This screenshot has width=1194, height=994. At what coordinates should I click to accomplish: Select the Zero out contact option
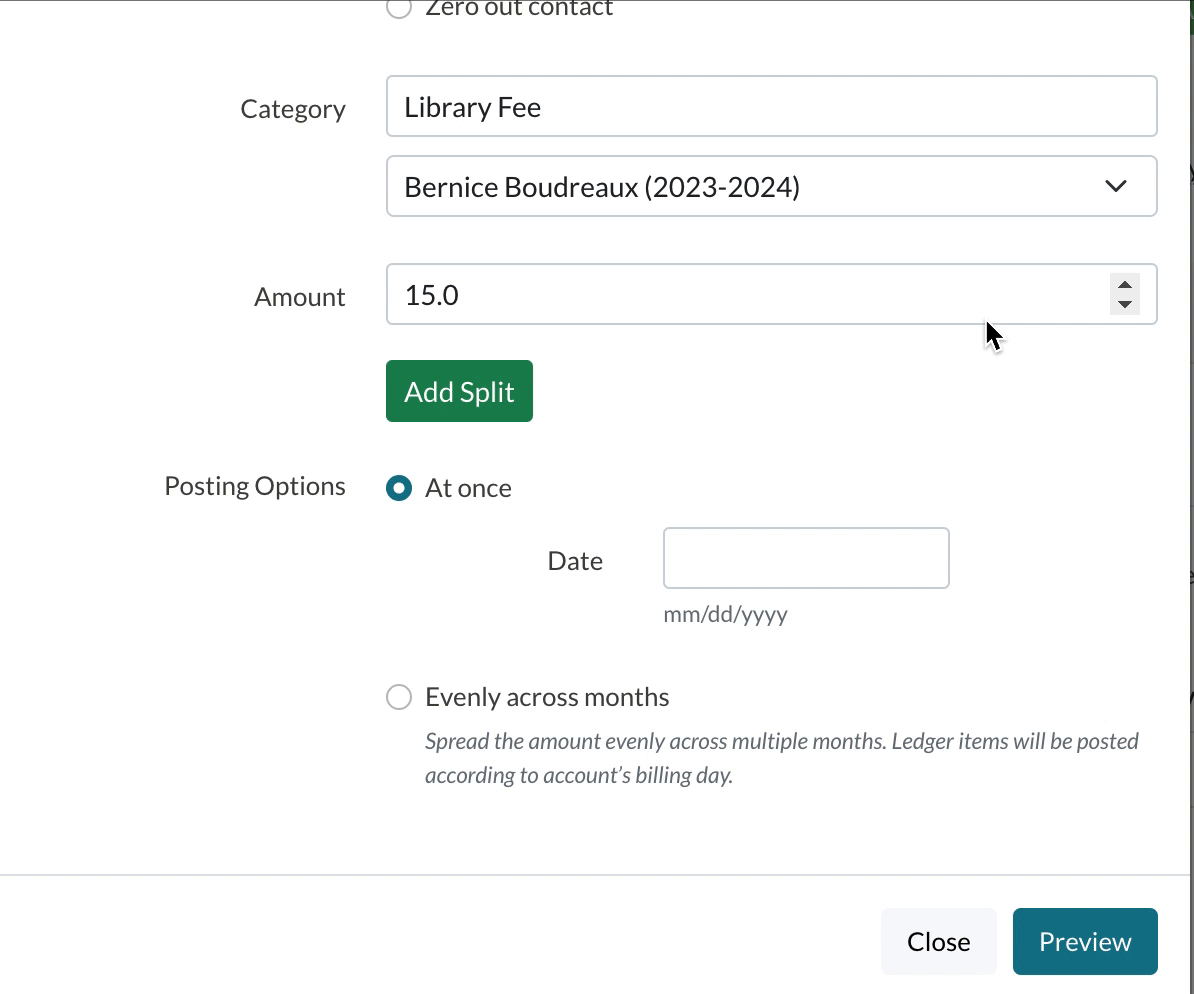pos(398,8)
